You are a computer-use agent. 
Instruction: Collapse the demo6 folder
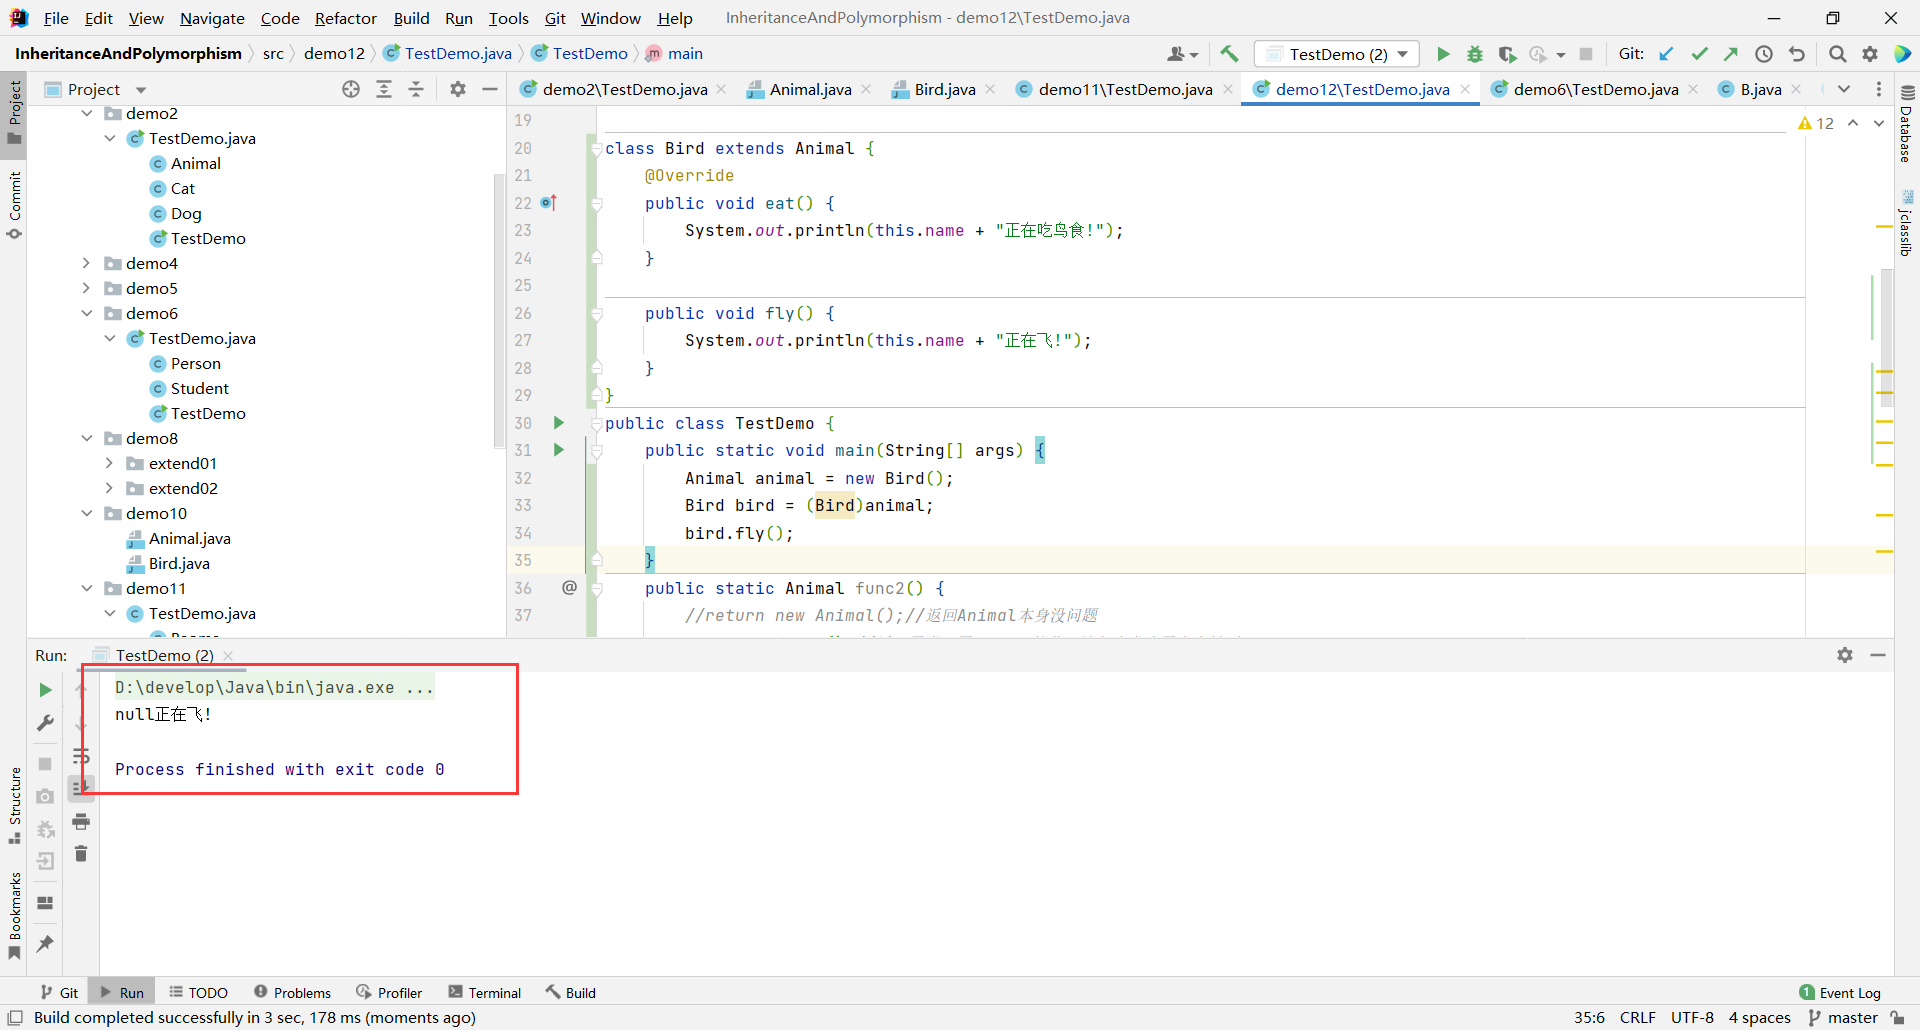[87, 313]
